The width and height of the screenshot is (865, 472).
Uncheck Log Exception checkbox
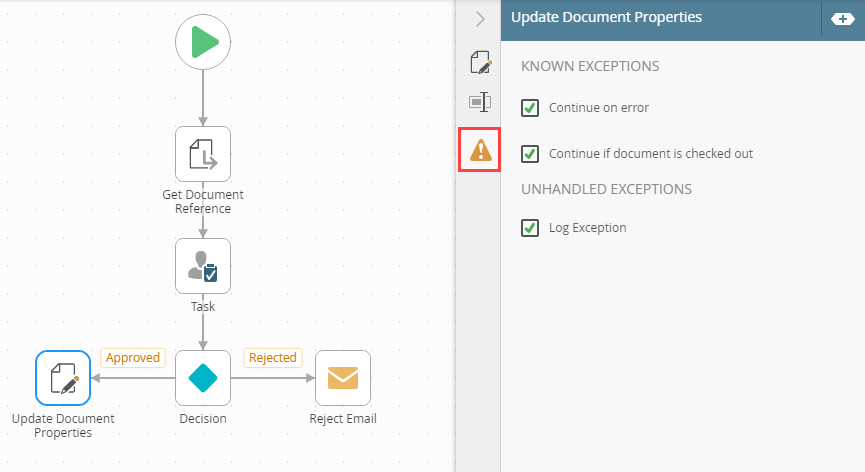530,227
